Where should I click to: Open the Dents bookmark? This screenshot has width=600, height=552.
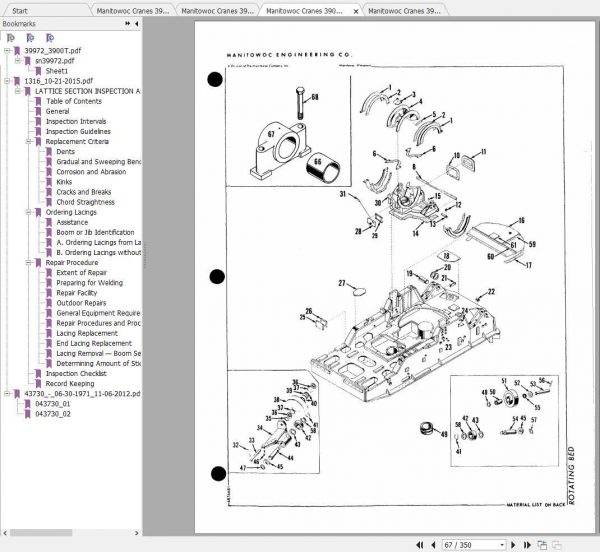tap(65, 151)
